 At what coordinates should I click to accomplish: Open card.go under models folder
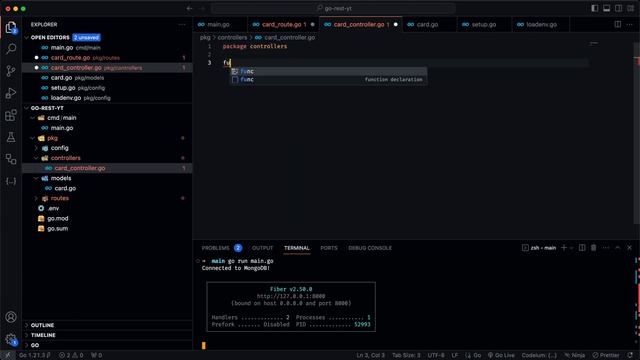click(x=107, y=188)
